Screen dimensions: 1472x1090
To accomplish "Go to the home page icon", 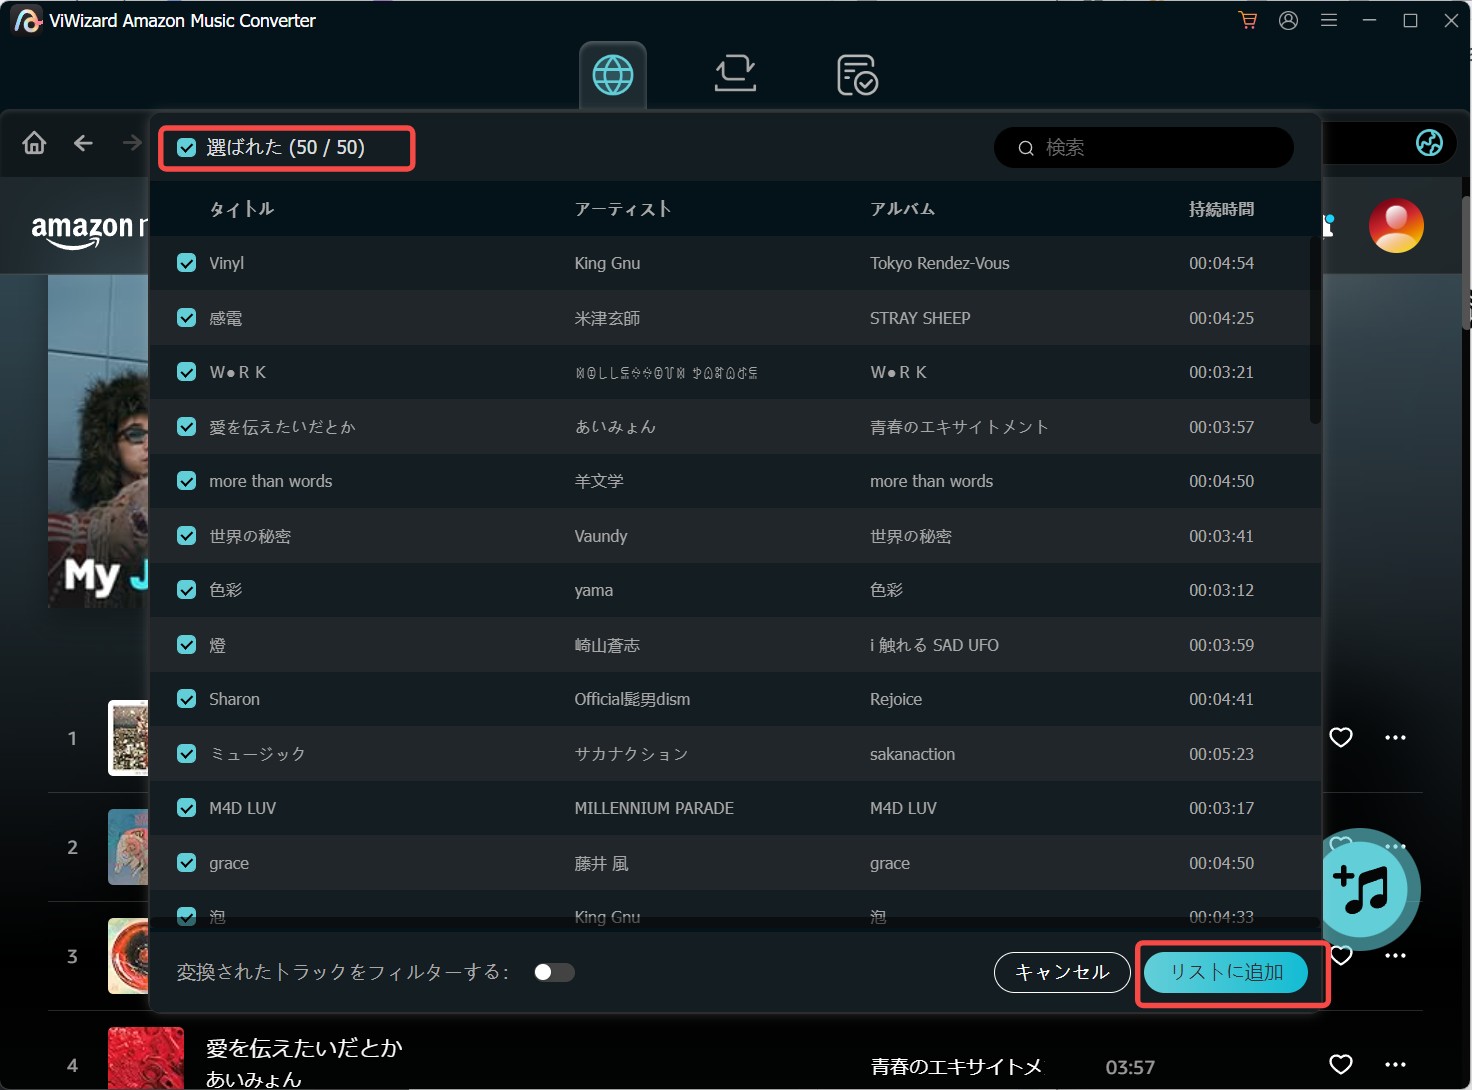I will click(x=34, y=143).
